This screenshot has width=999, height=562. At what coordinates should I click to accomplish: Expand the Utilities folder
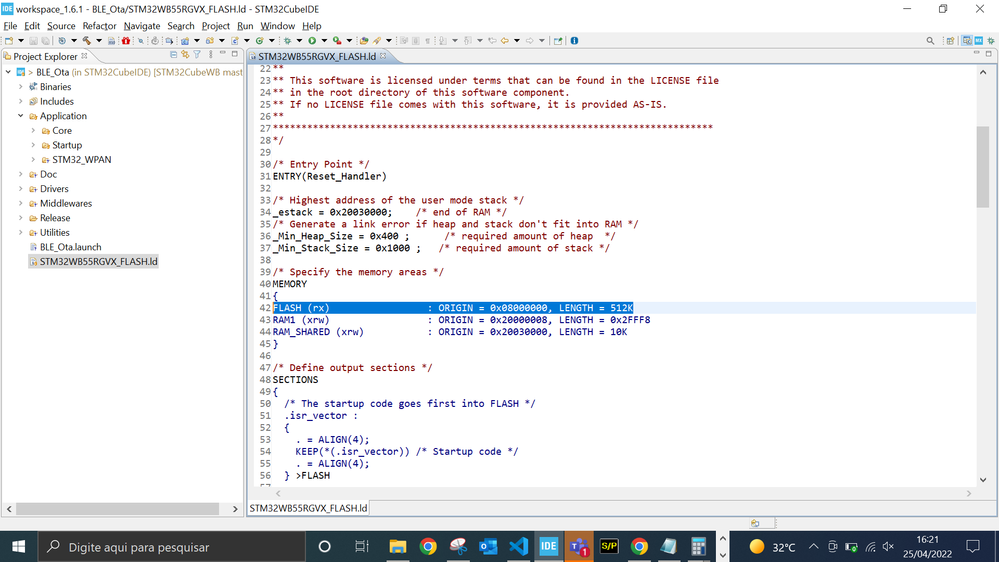tap(20, 233)
